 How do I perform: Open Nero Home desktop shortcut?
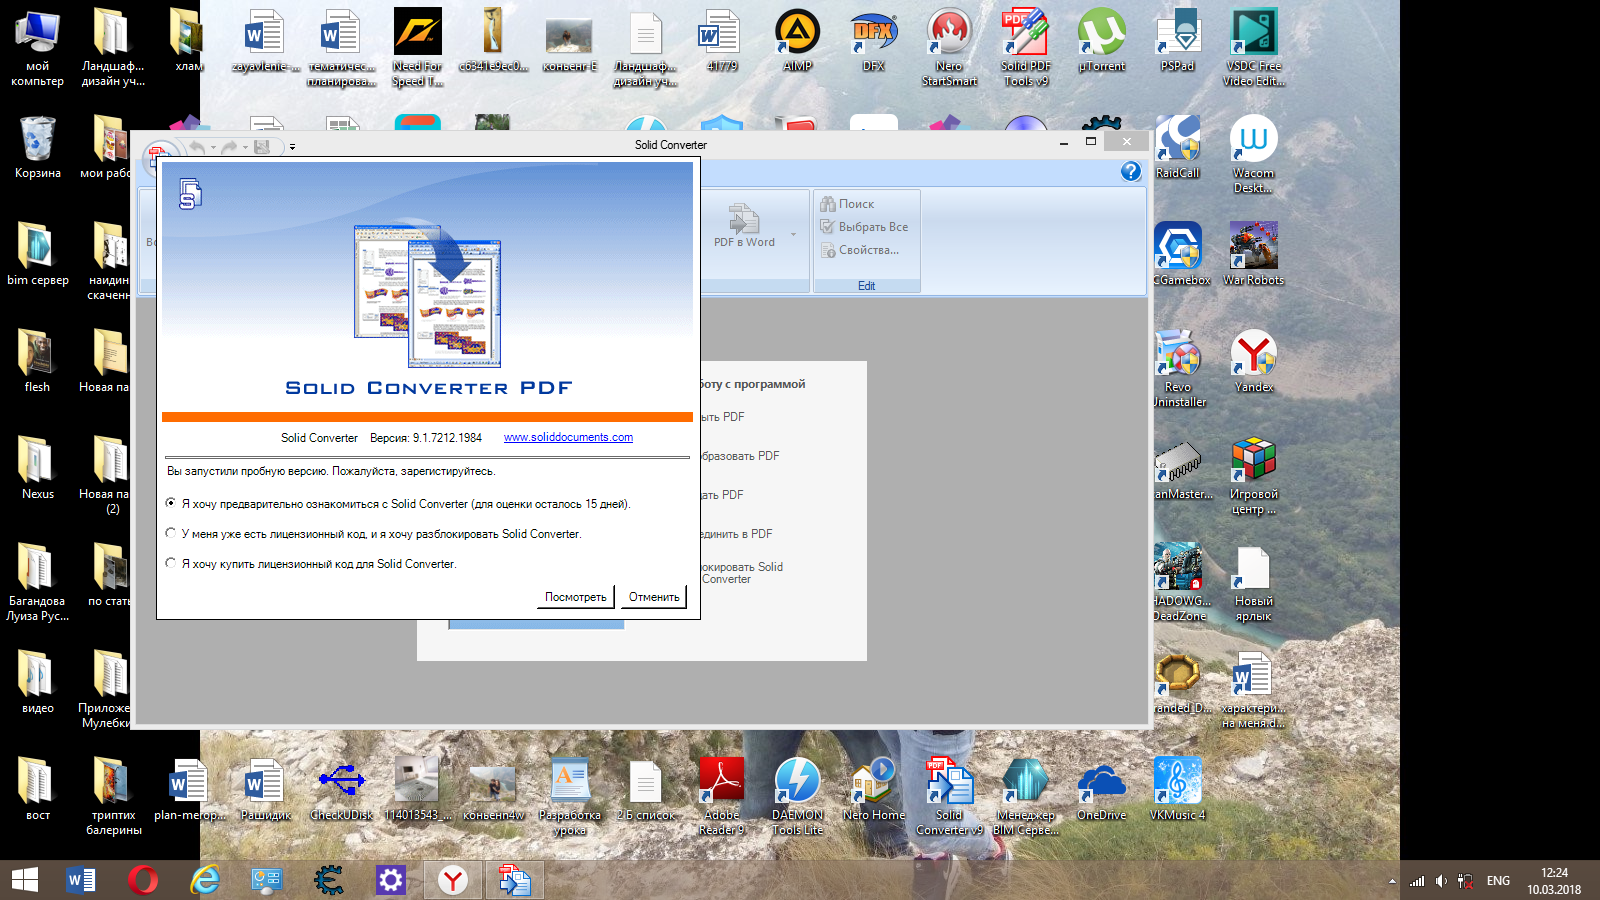(873, 789)
